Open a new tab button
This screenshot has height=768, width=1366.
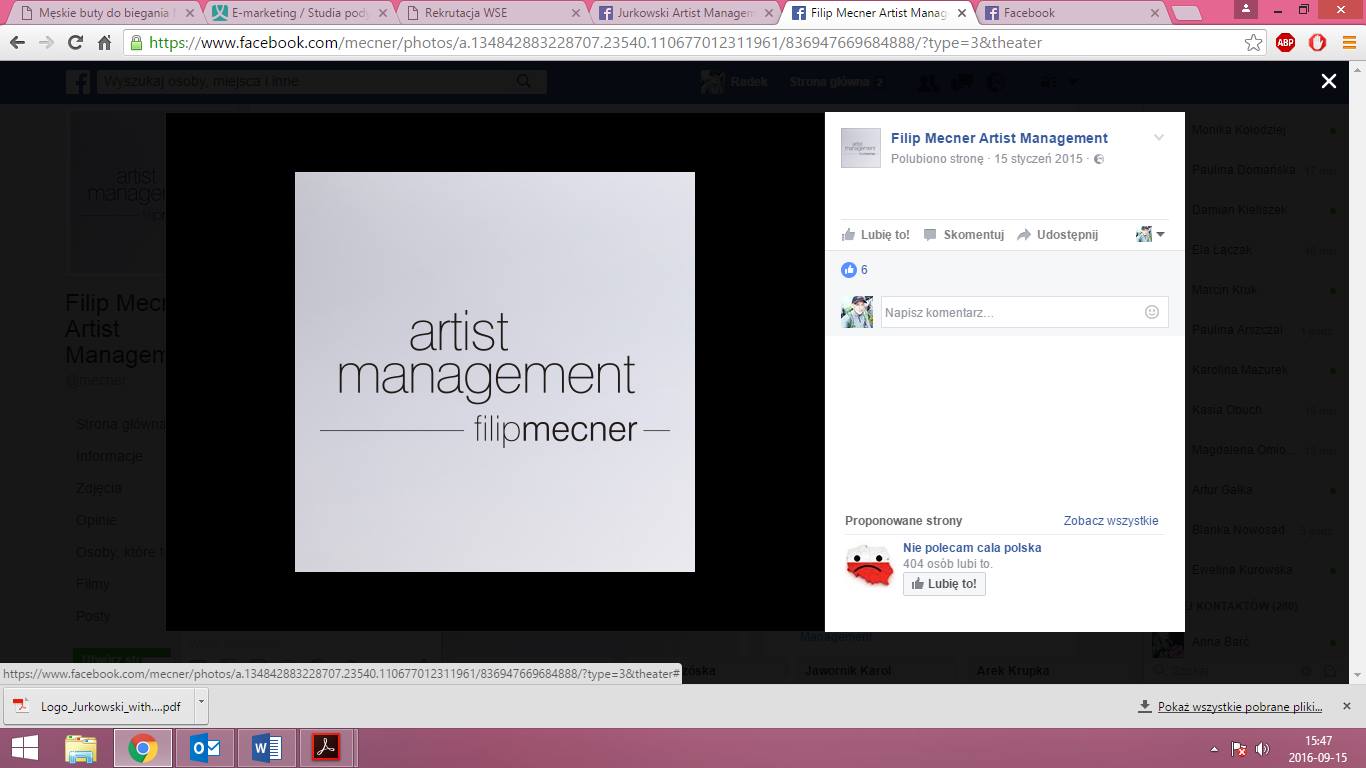[1186, 13]
